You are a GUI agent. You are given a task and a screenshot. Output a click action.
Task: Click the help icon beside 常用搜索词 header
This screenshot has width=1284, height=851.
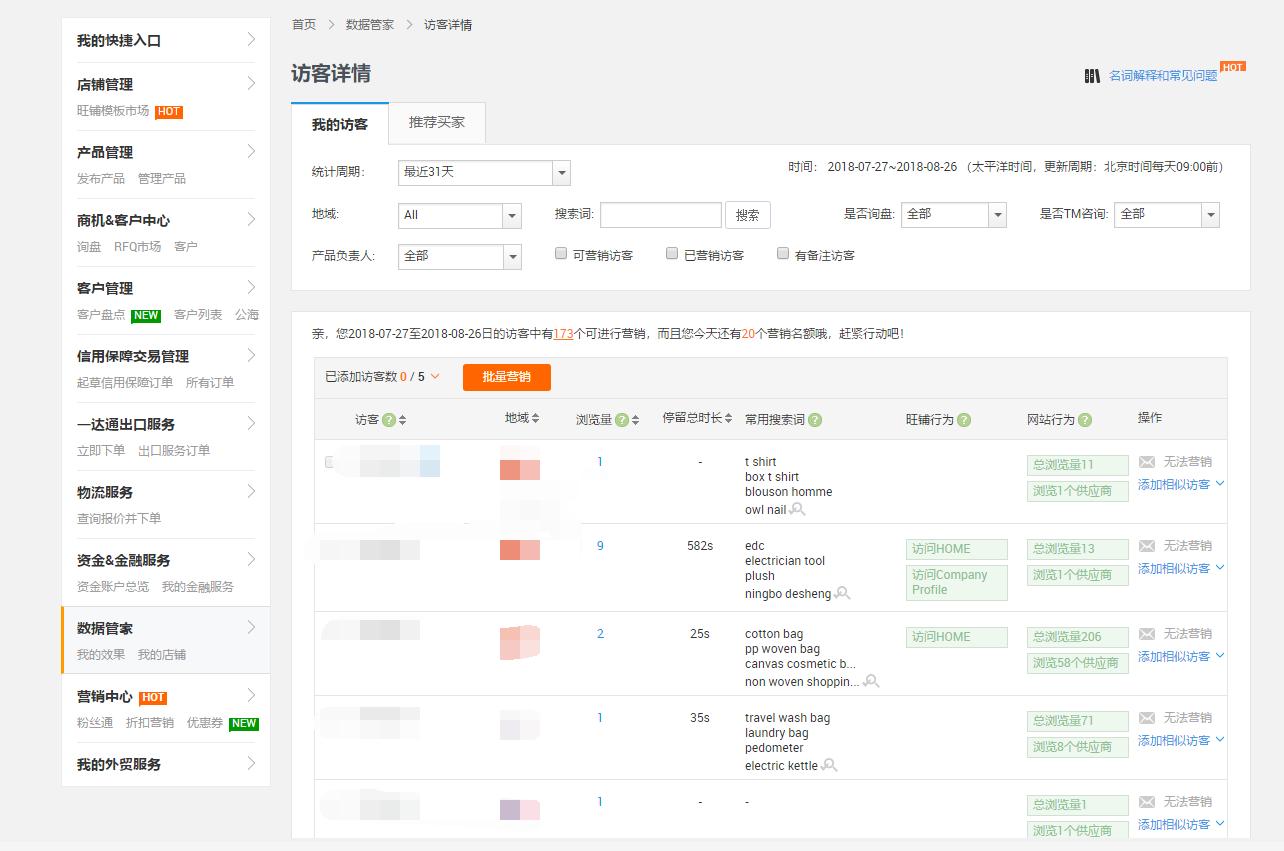(x=815, y=419)
